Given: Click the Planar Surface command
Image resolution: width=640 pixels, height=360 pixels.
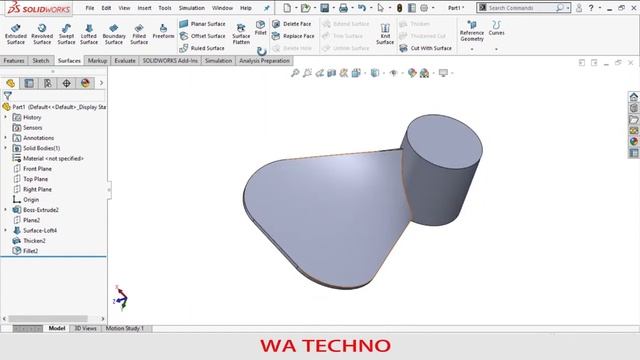Looking at the screenshot, I should (202, 24).
